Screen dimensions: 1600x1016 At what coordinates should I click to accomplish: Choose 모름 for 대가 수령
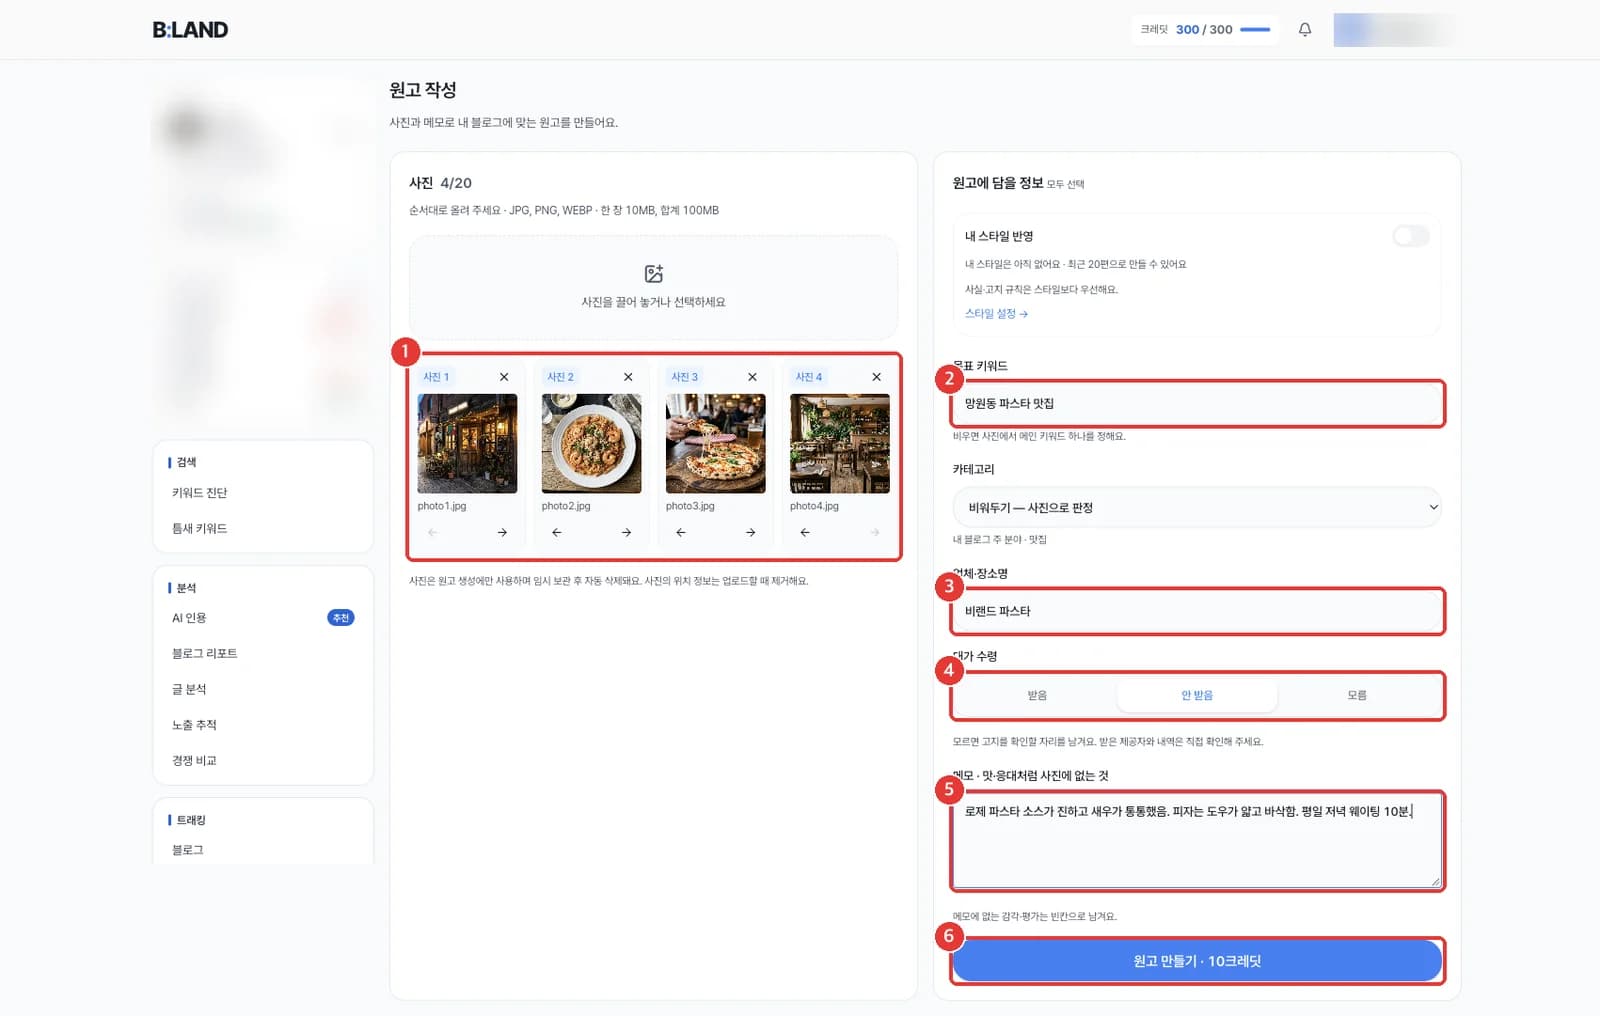(x=1357, y=695)
